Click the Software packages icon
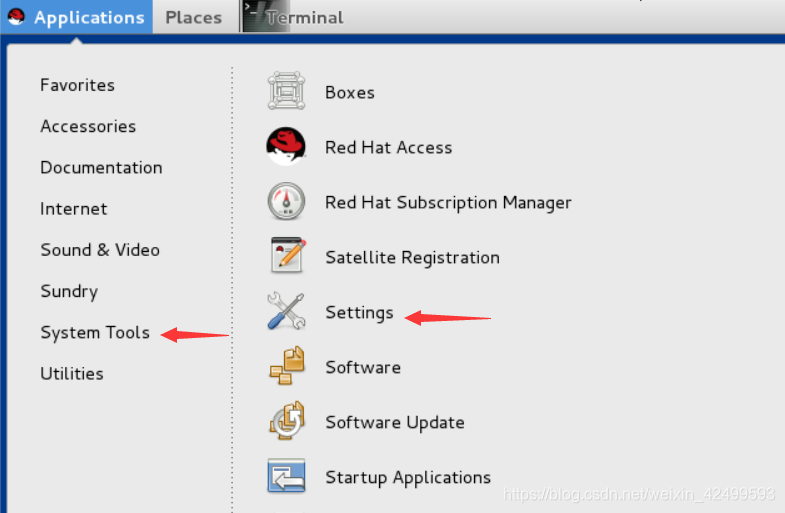Screen dimensions: 785x513 click(287, 366)
